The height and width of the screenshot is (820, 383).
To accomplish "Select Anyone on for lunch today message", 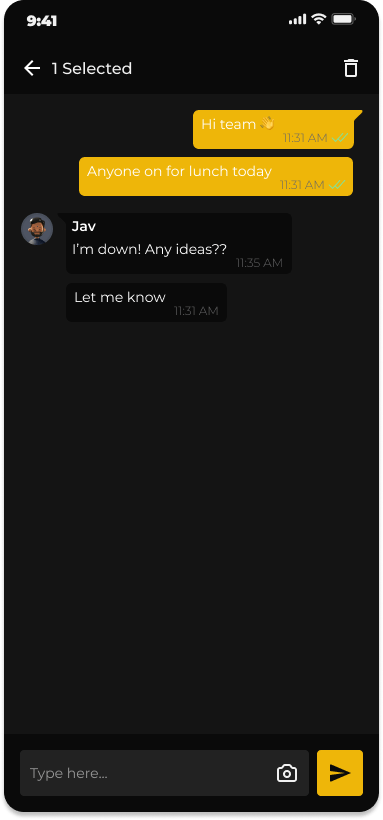I will point(216,176).
